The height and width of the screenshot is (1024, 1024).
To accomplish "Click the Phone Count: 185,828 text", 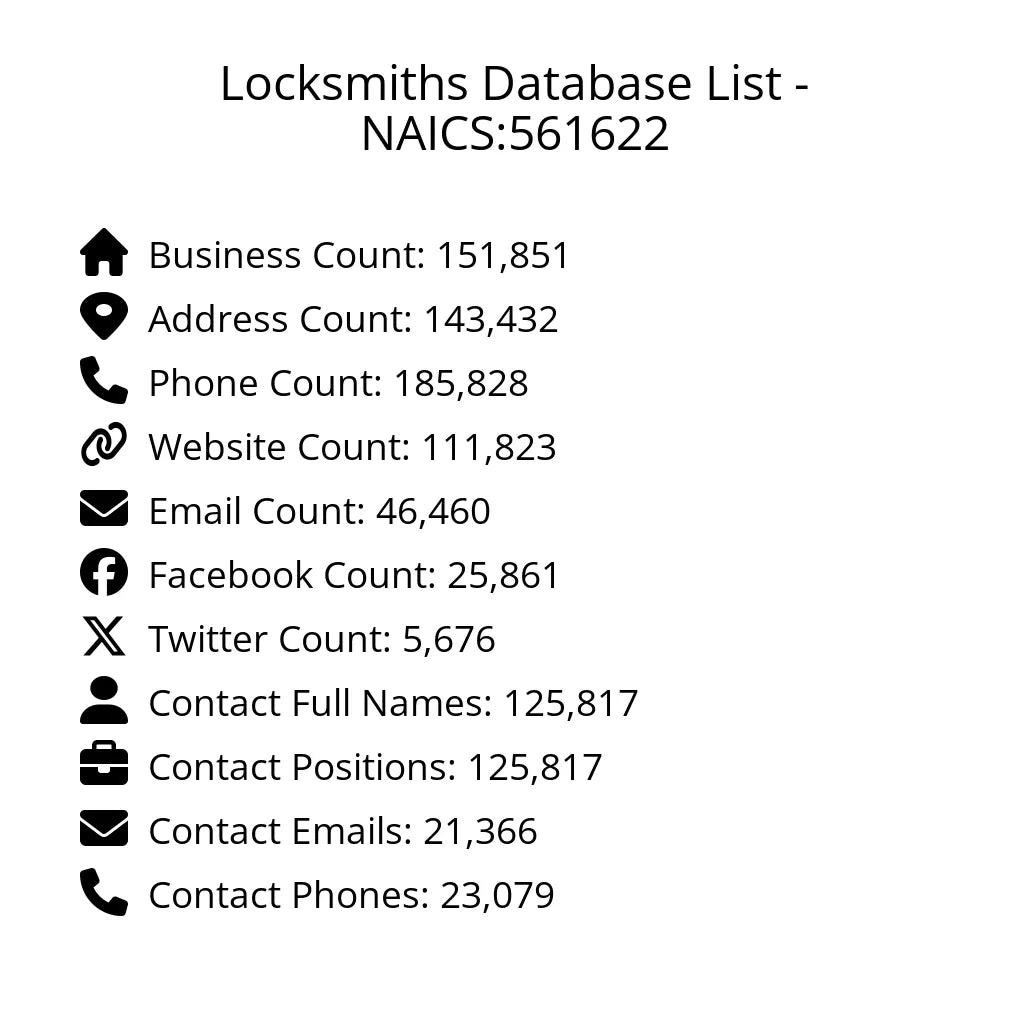I will point(338,383).
